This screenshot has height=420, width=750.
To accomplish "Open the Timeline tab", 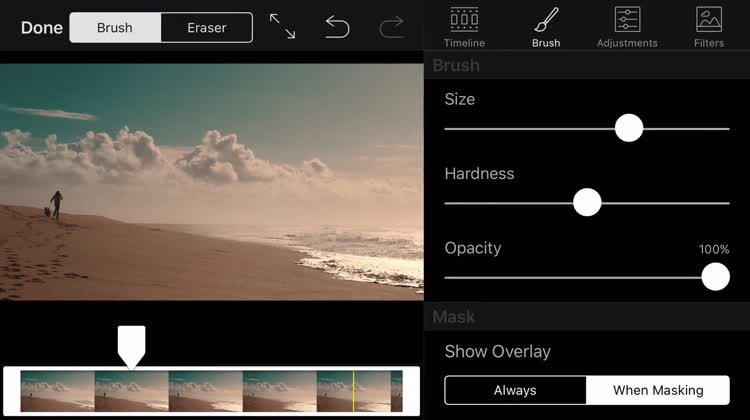I will pos(464,27).
